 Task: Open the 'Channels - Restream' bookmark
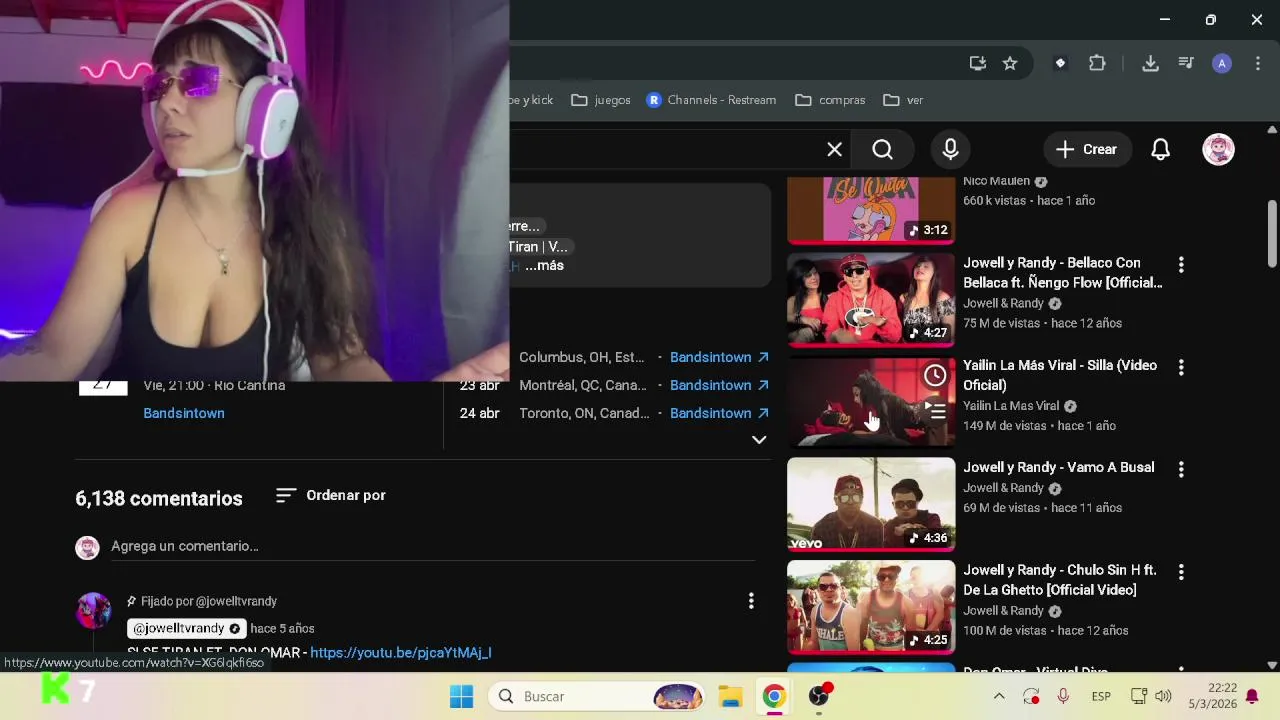click(711, 100)
